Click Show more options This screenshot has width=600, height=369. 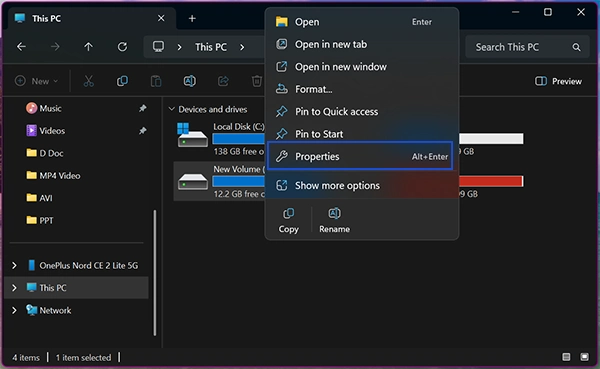[x=362, y=186]
